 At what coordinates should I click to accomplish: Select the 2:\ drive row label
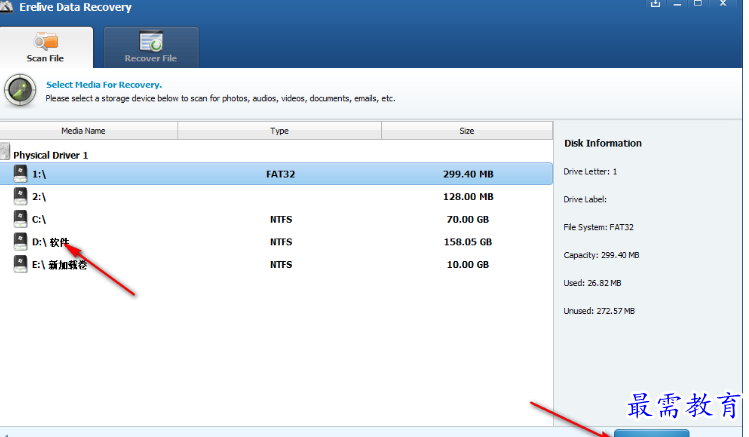pyautogui.click(x=39, y=197)
